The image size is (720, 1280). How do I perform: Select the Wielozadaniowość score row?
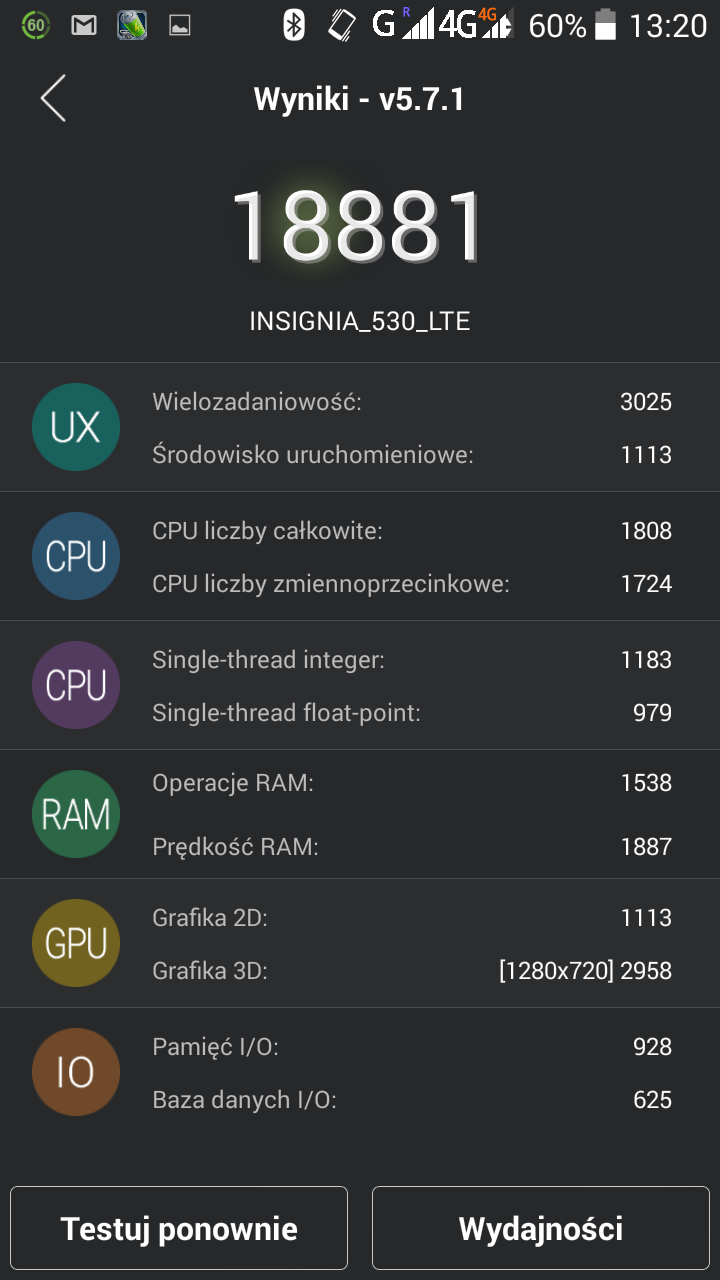pos(412,402)
